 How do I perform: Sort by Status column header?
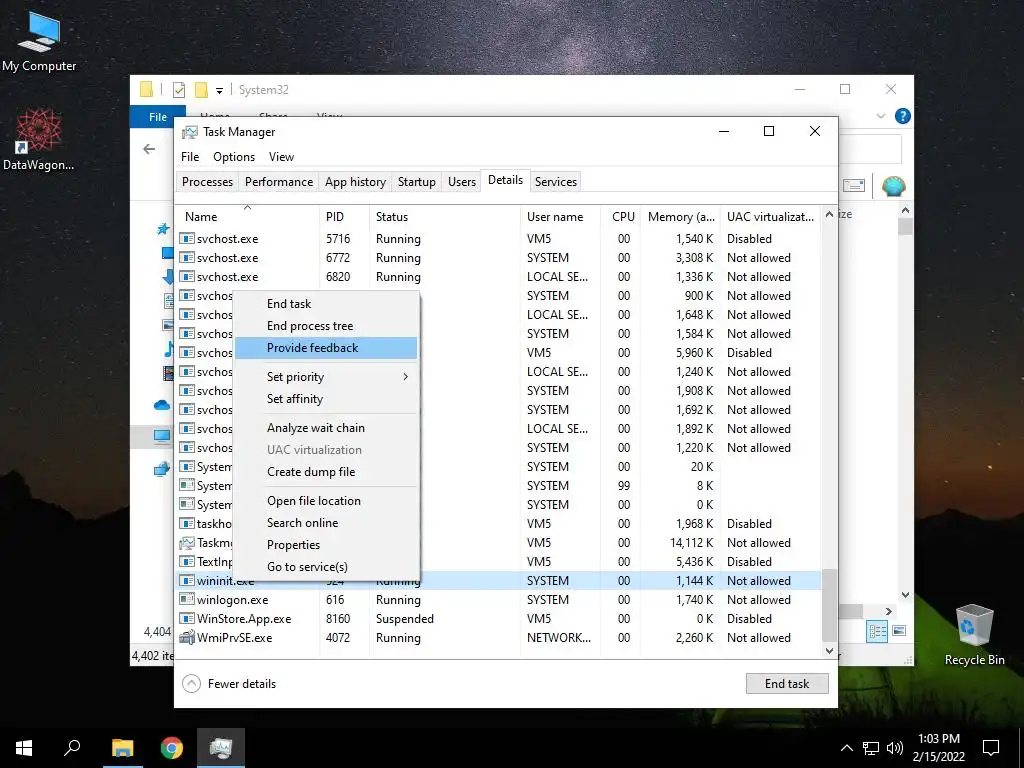[x=445, y=216]
